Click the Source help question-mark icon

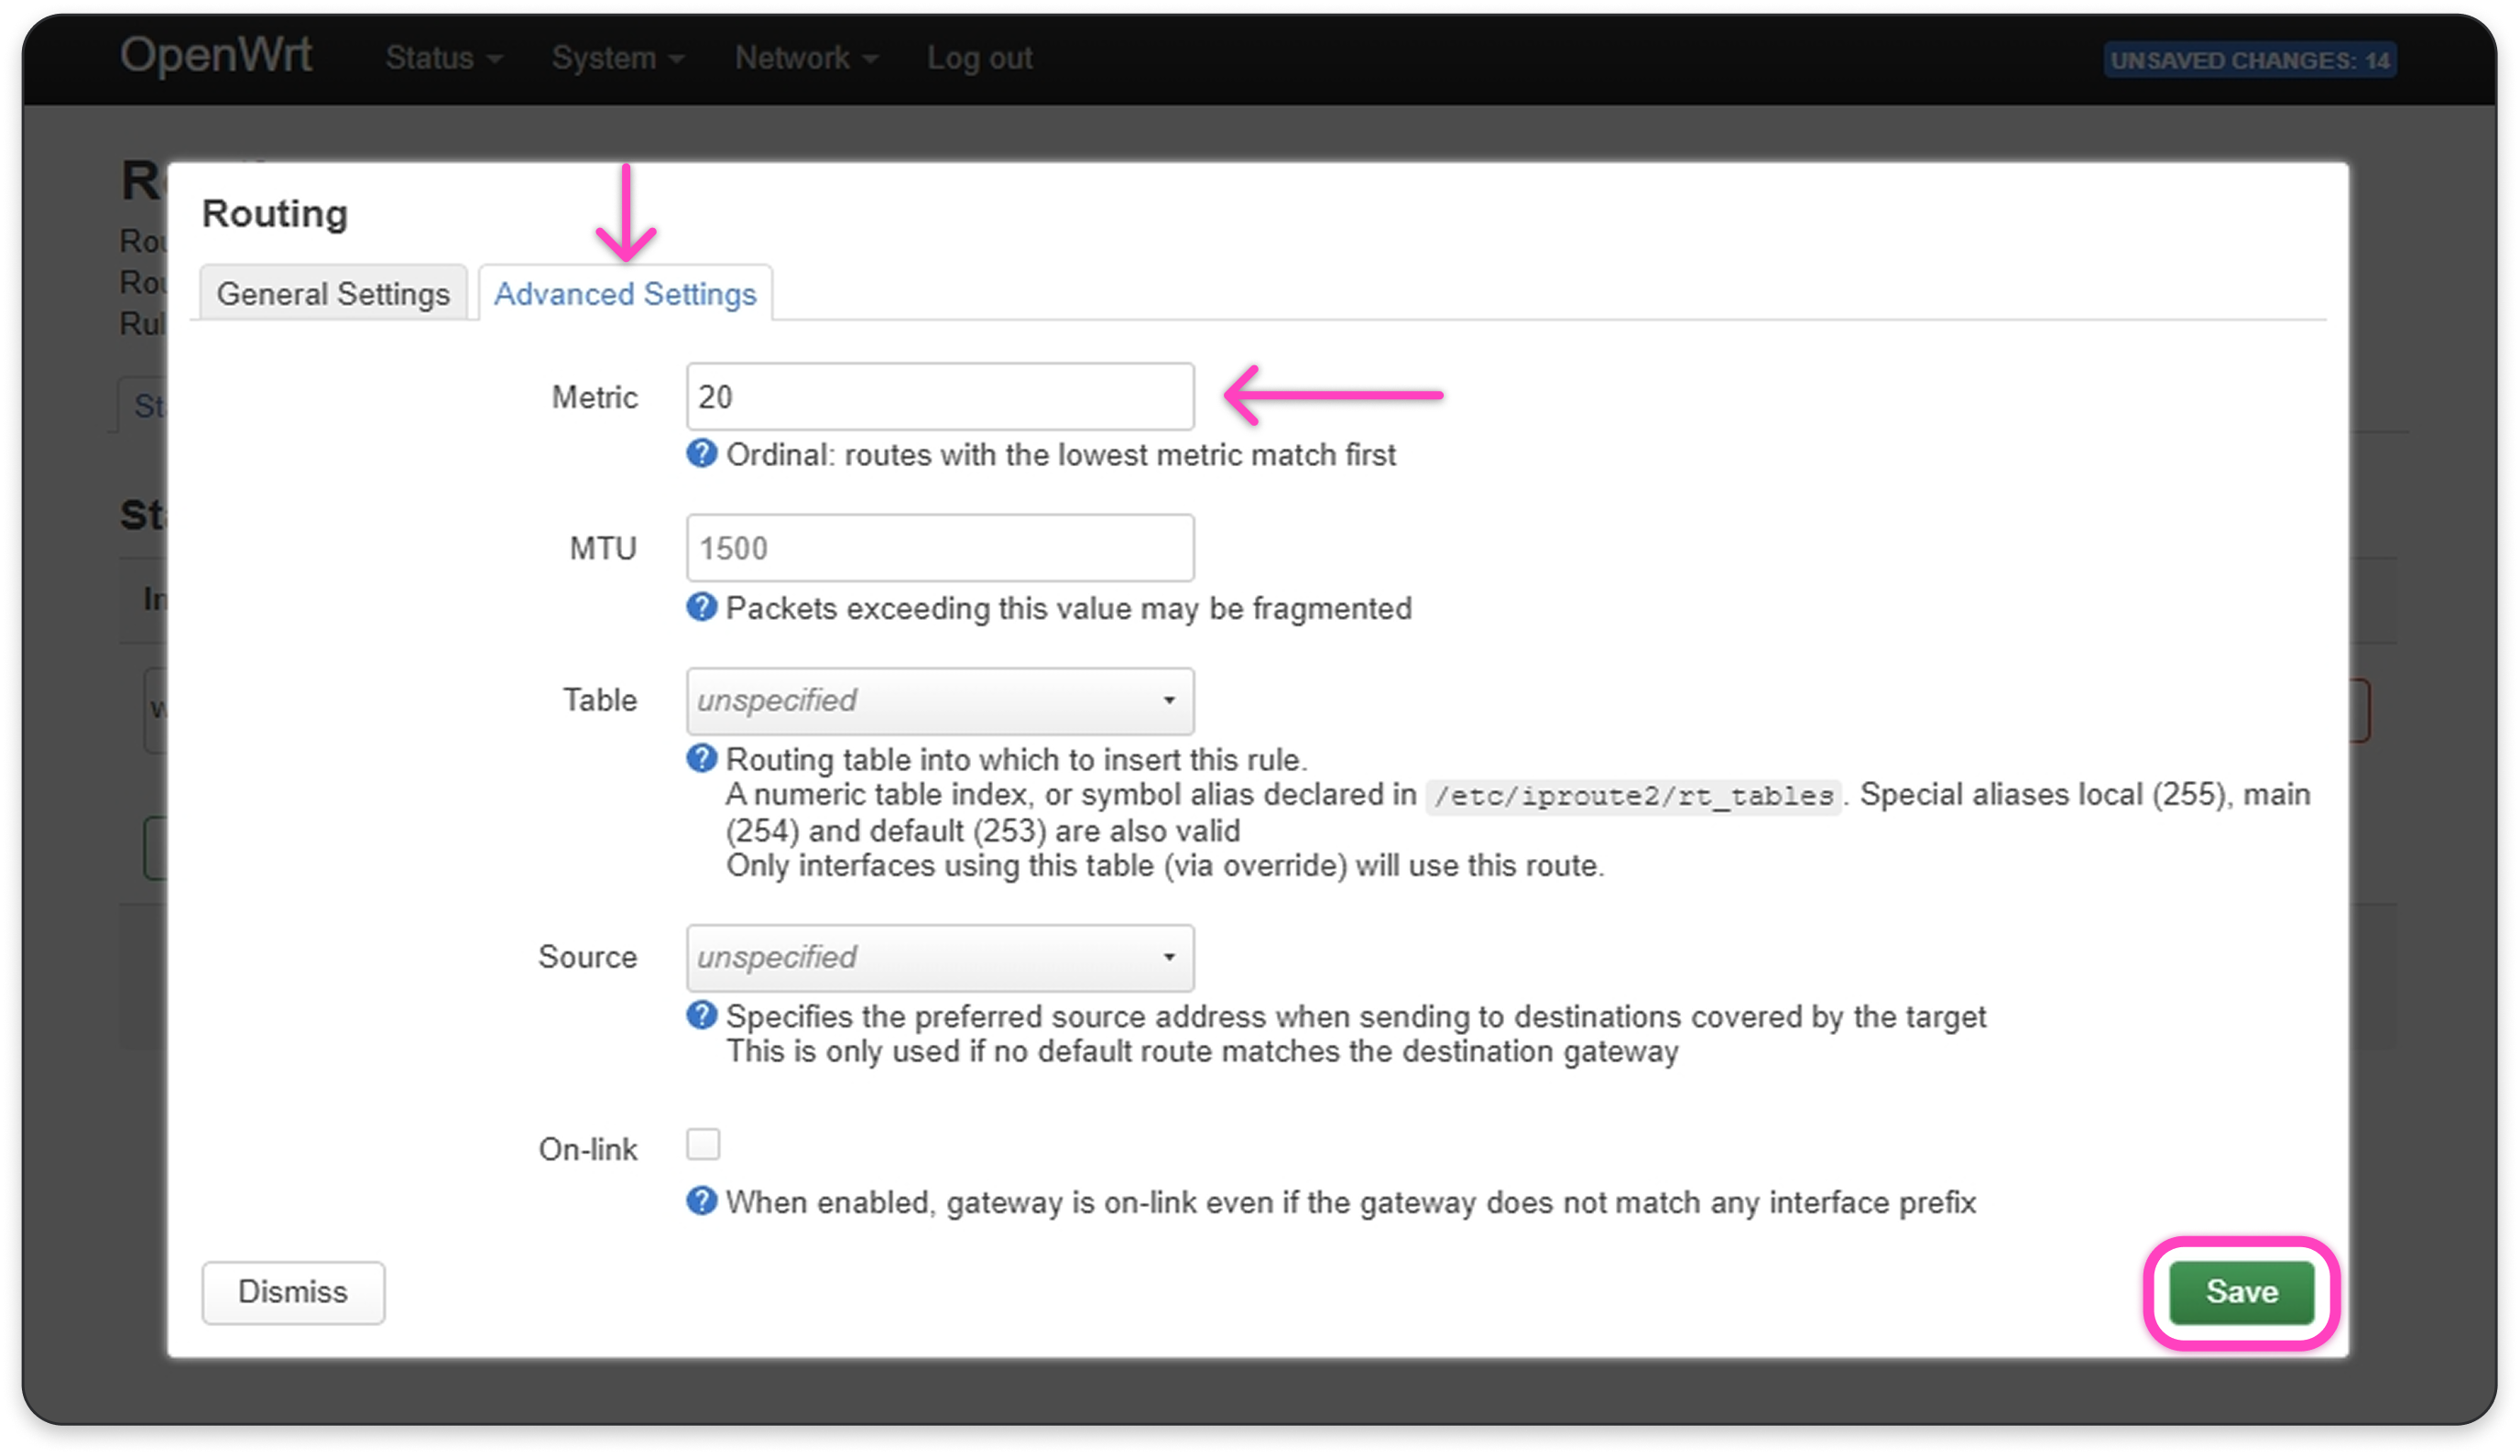point(701,1015)
